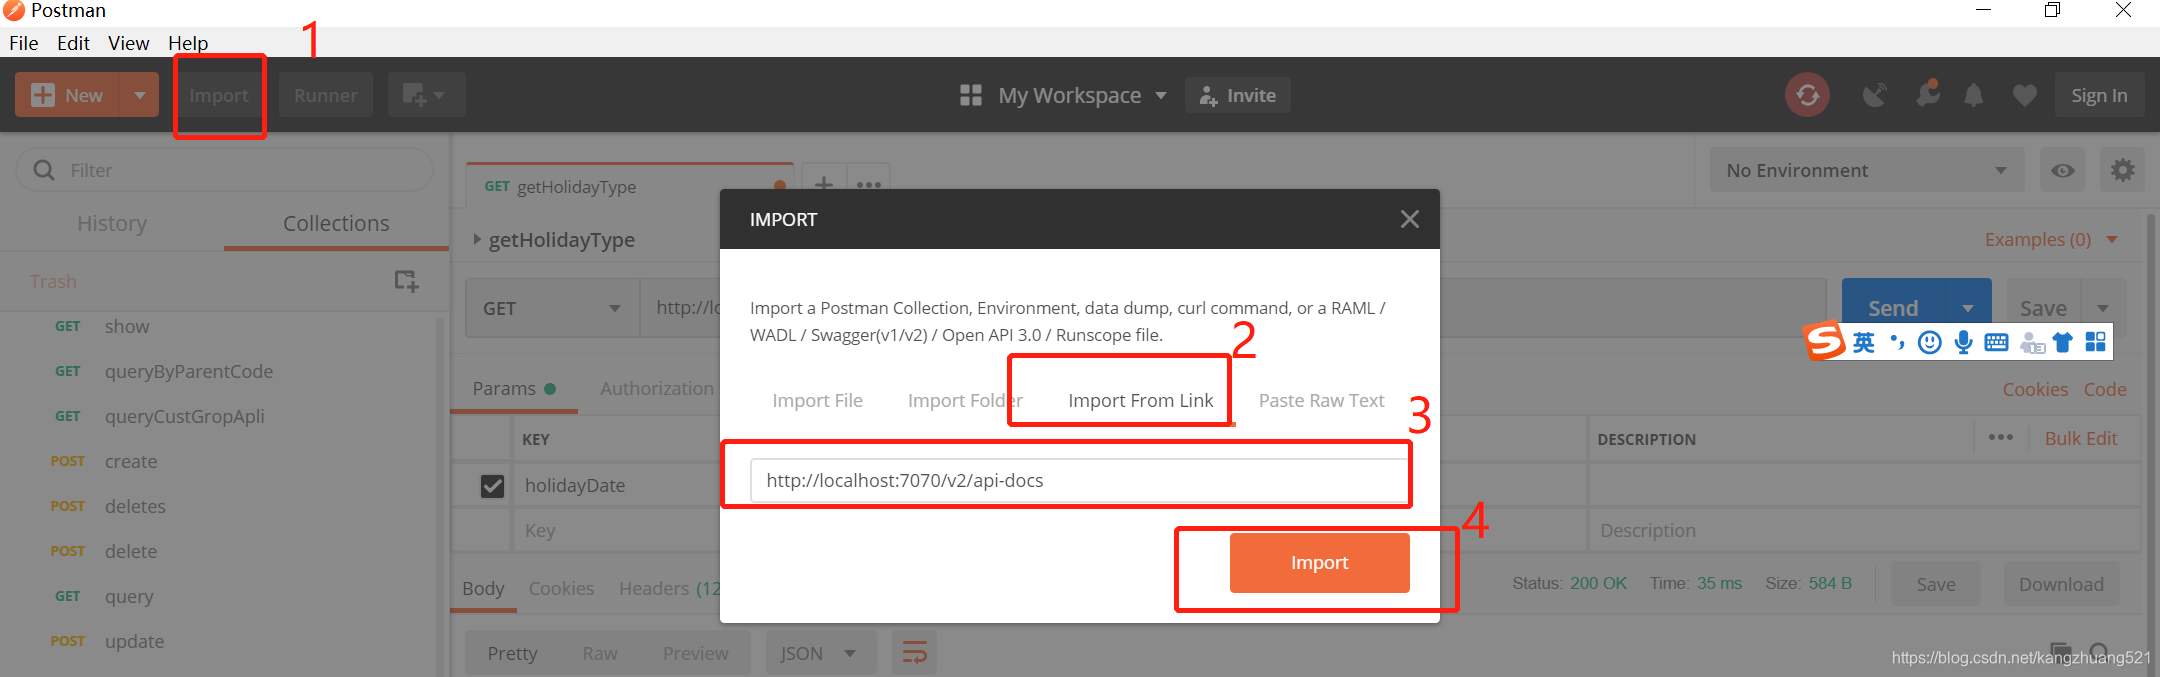
Task: Open JSON format dropdown
Action: point(820,653)
